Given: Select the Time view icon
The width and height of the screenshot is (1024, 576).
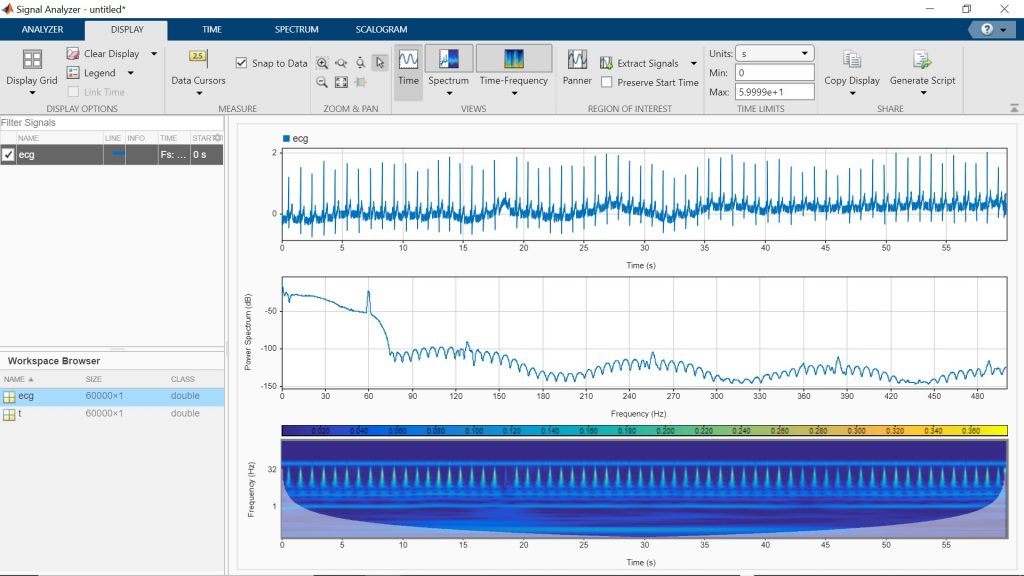Looking at the screenshot, I should [x=408, y=60].
